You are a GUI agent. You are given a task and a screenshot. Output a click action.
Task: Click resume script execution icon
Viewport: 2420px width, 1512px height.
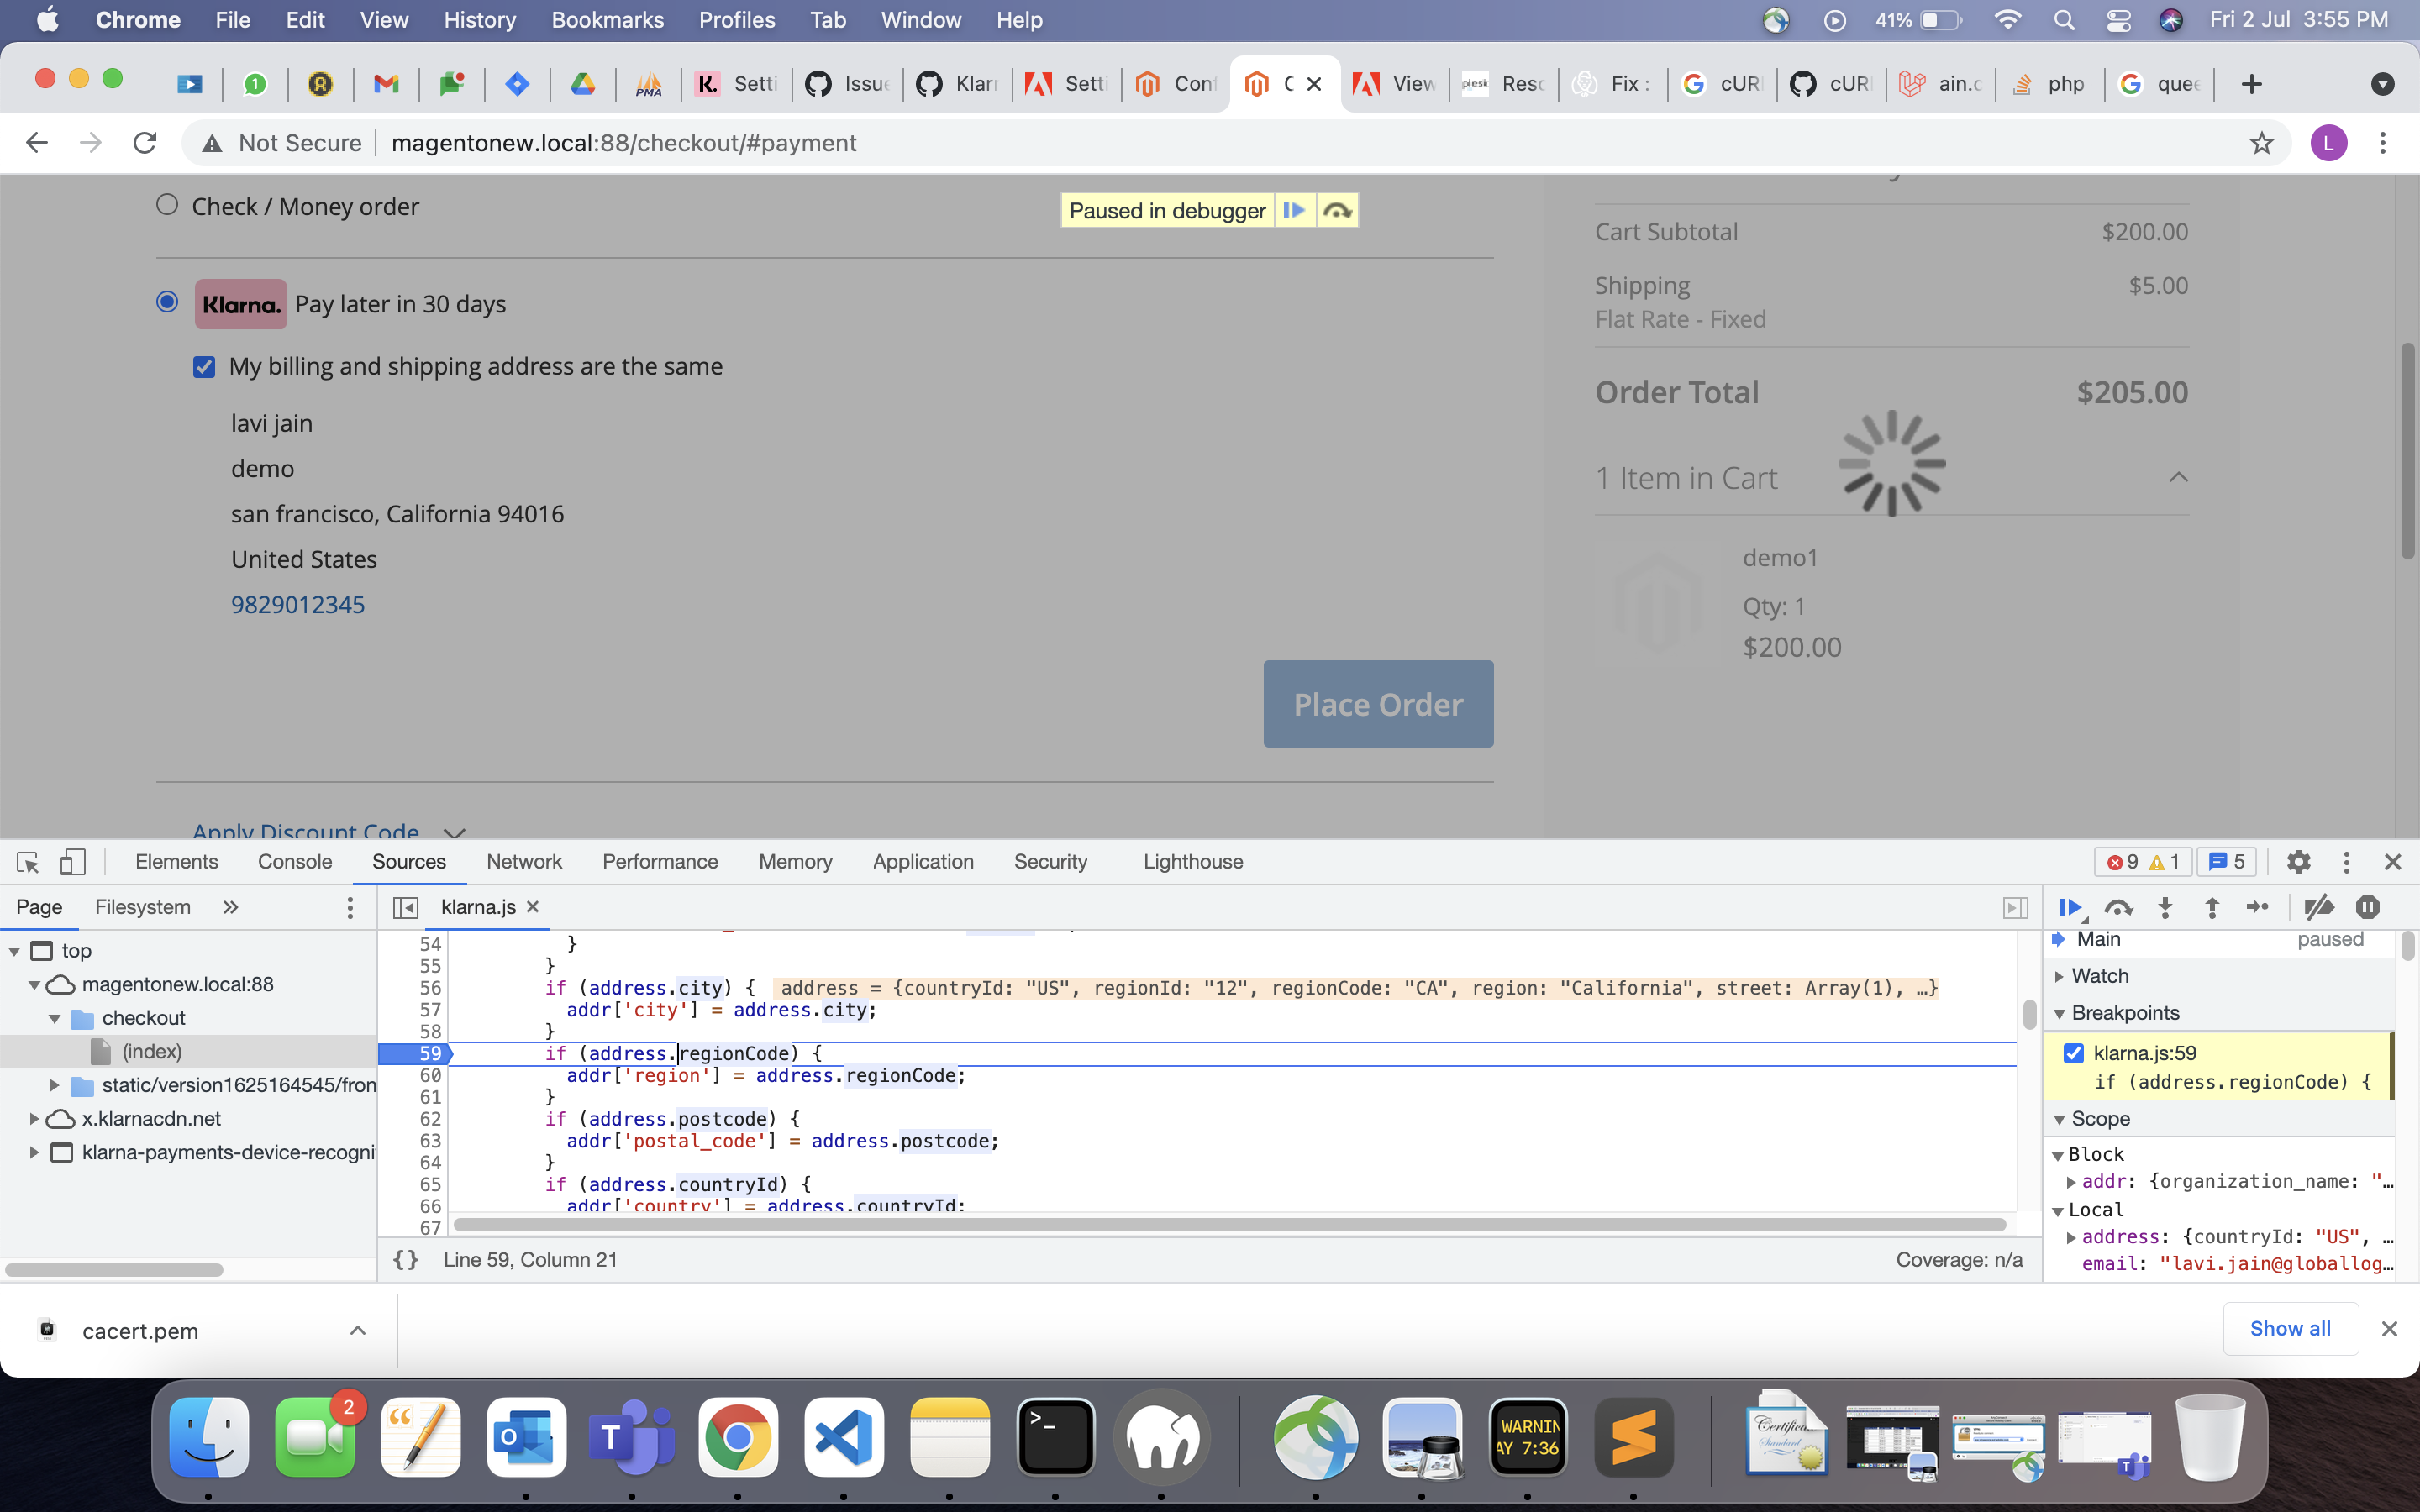pos(2071,907)
